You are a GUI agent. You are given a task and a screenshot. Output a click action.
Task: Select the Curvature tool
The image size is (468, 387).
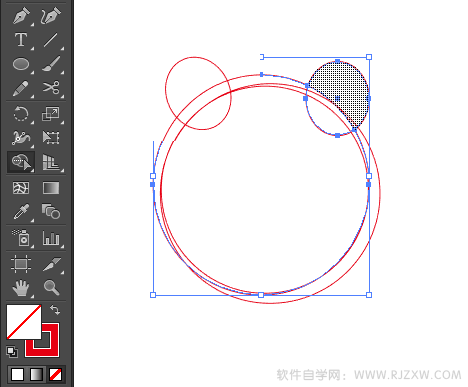51,16
